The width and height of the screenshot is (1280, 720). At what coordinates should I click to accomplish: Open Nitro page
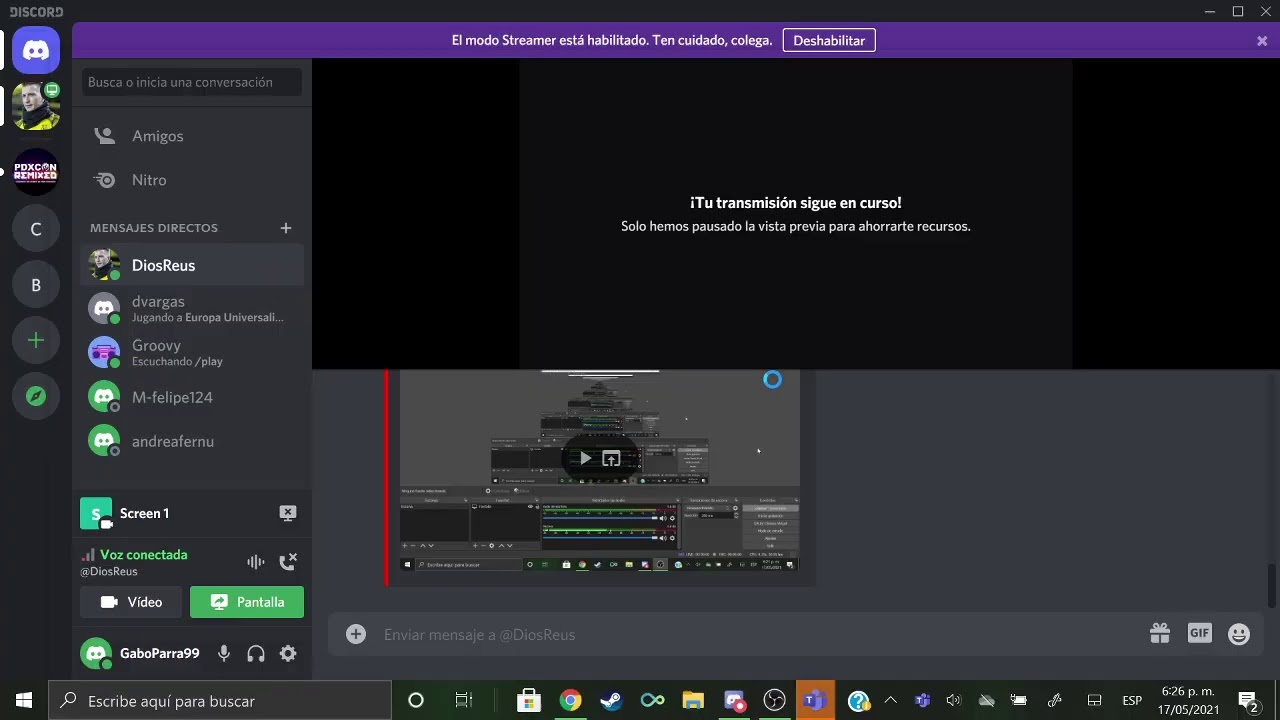(x=192, y=180)
